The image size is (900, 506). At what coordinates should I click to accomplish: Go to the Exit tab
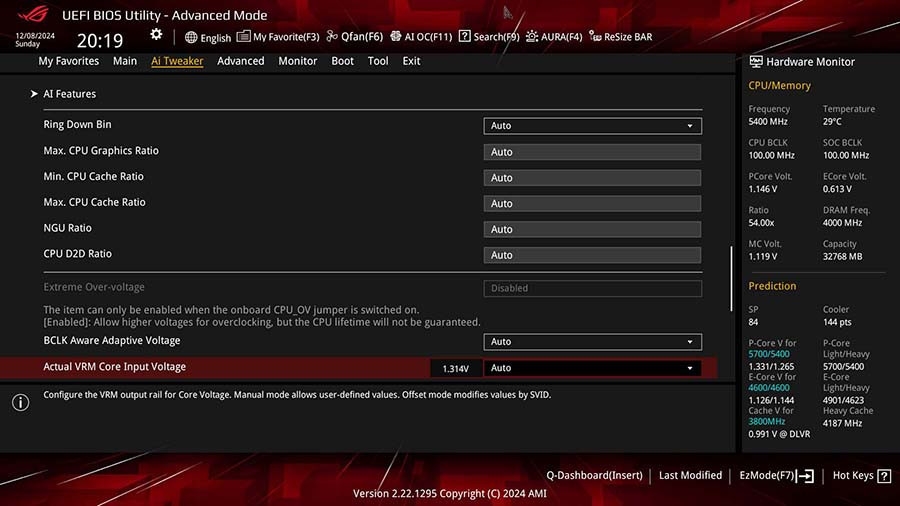[x=411, y=61]
